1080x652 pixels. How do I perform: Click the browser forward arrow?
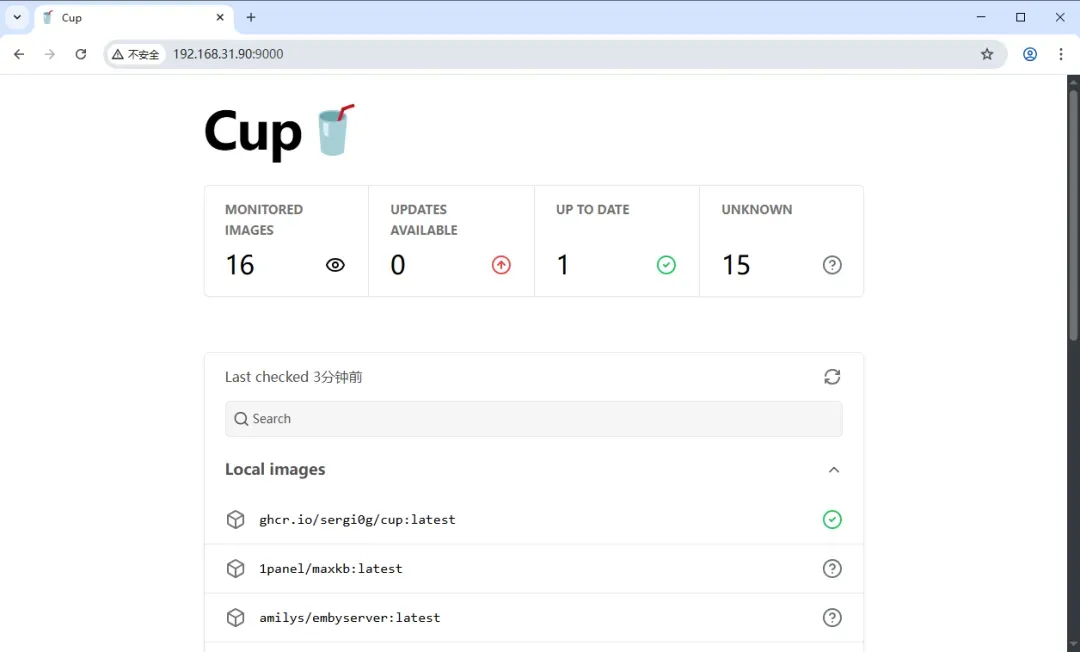[50, 54]
